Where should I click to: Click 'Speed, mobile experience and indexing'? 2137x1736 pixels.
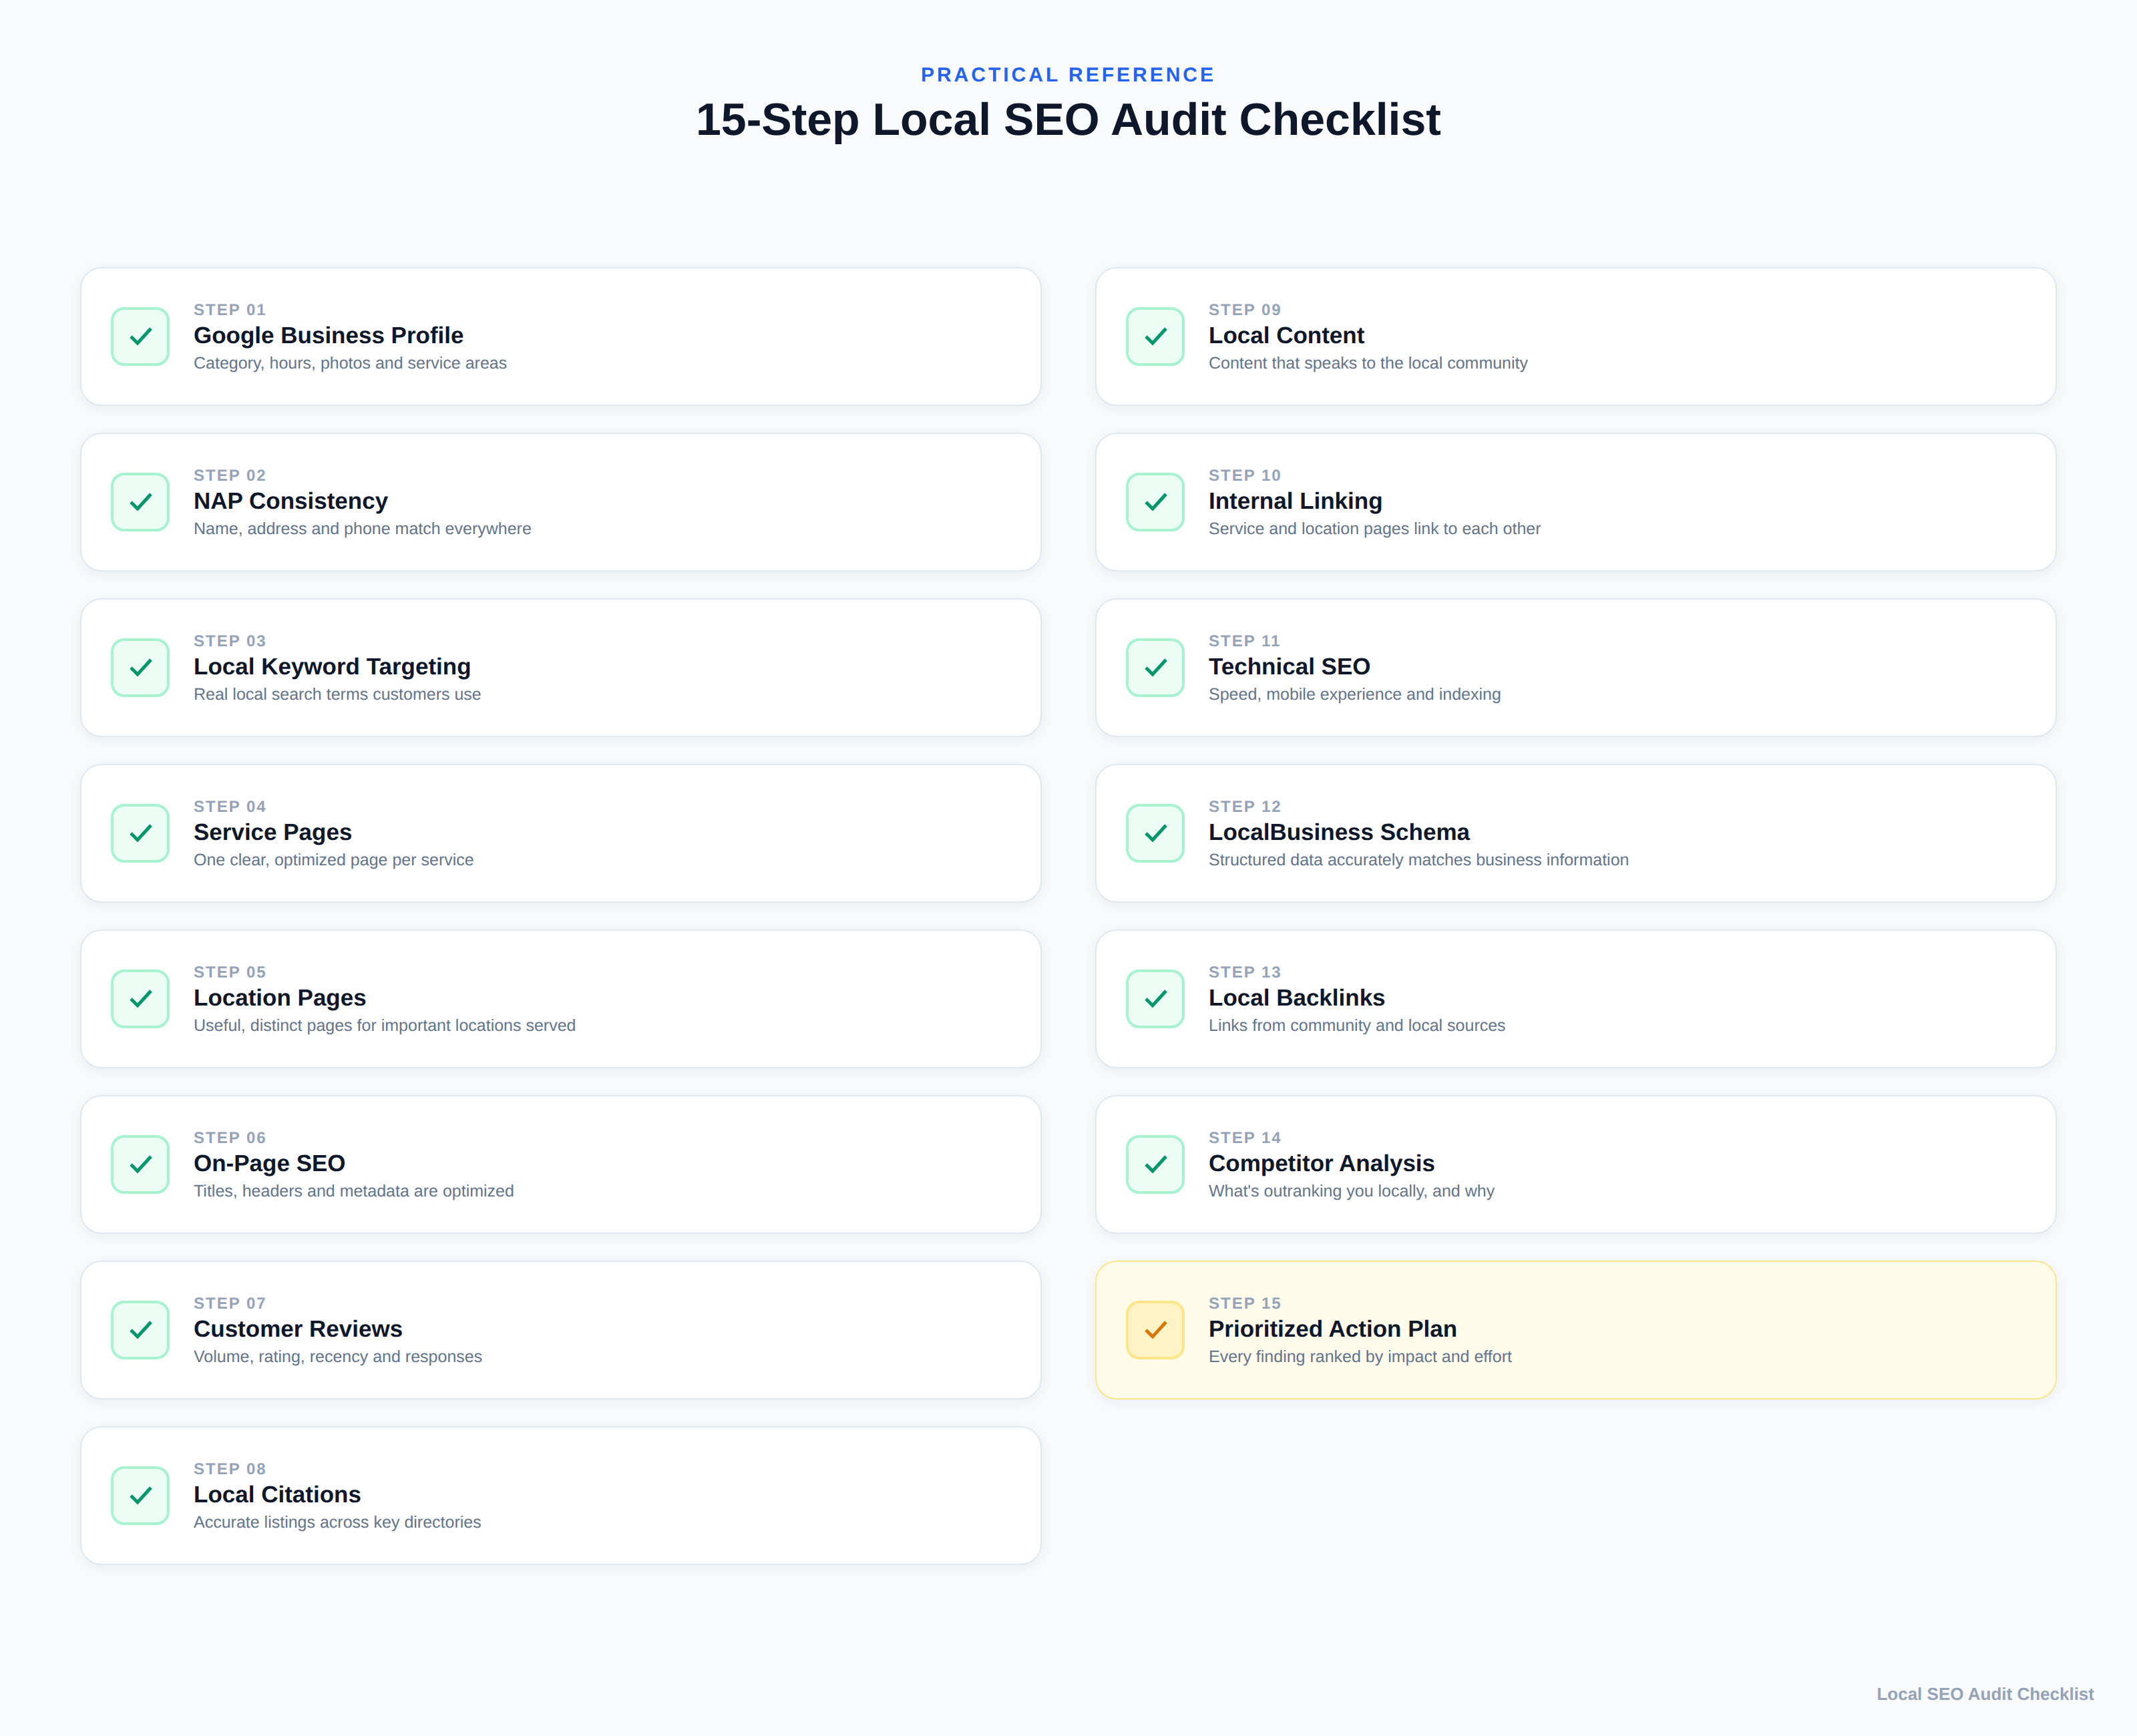pos(1354,694)
